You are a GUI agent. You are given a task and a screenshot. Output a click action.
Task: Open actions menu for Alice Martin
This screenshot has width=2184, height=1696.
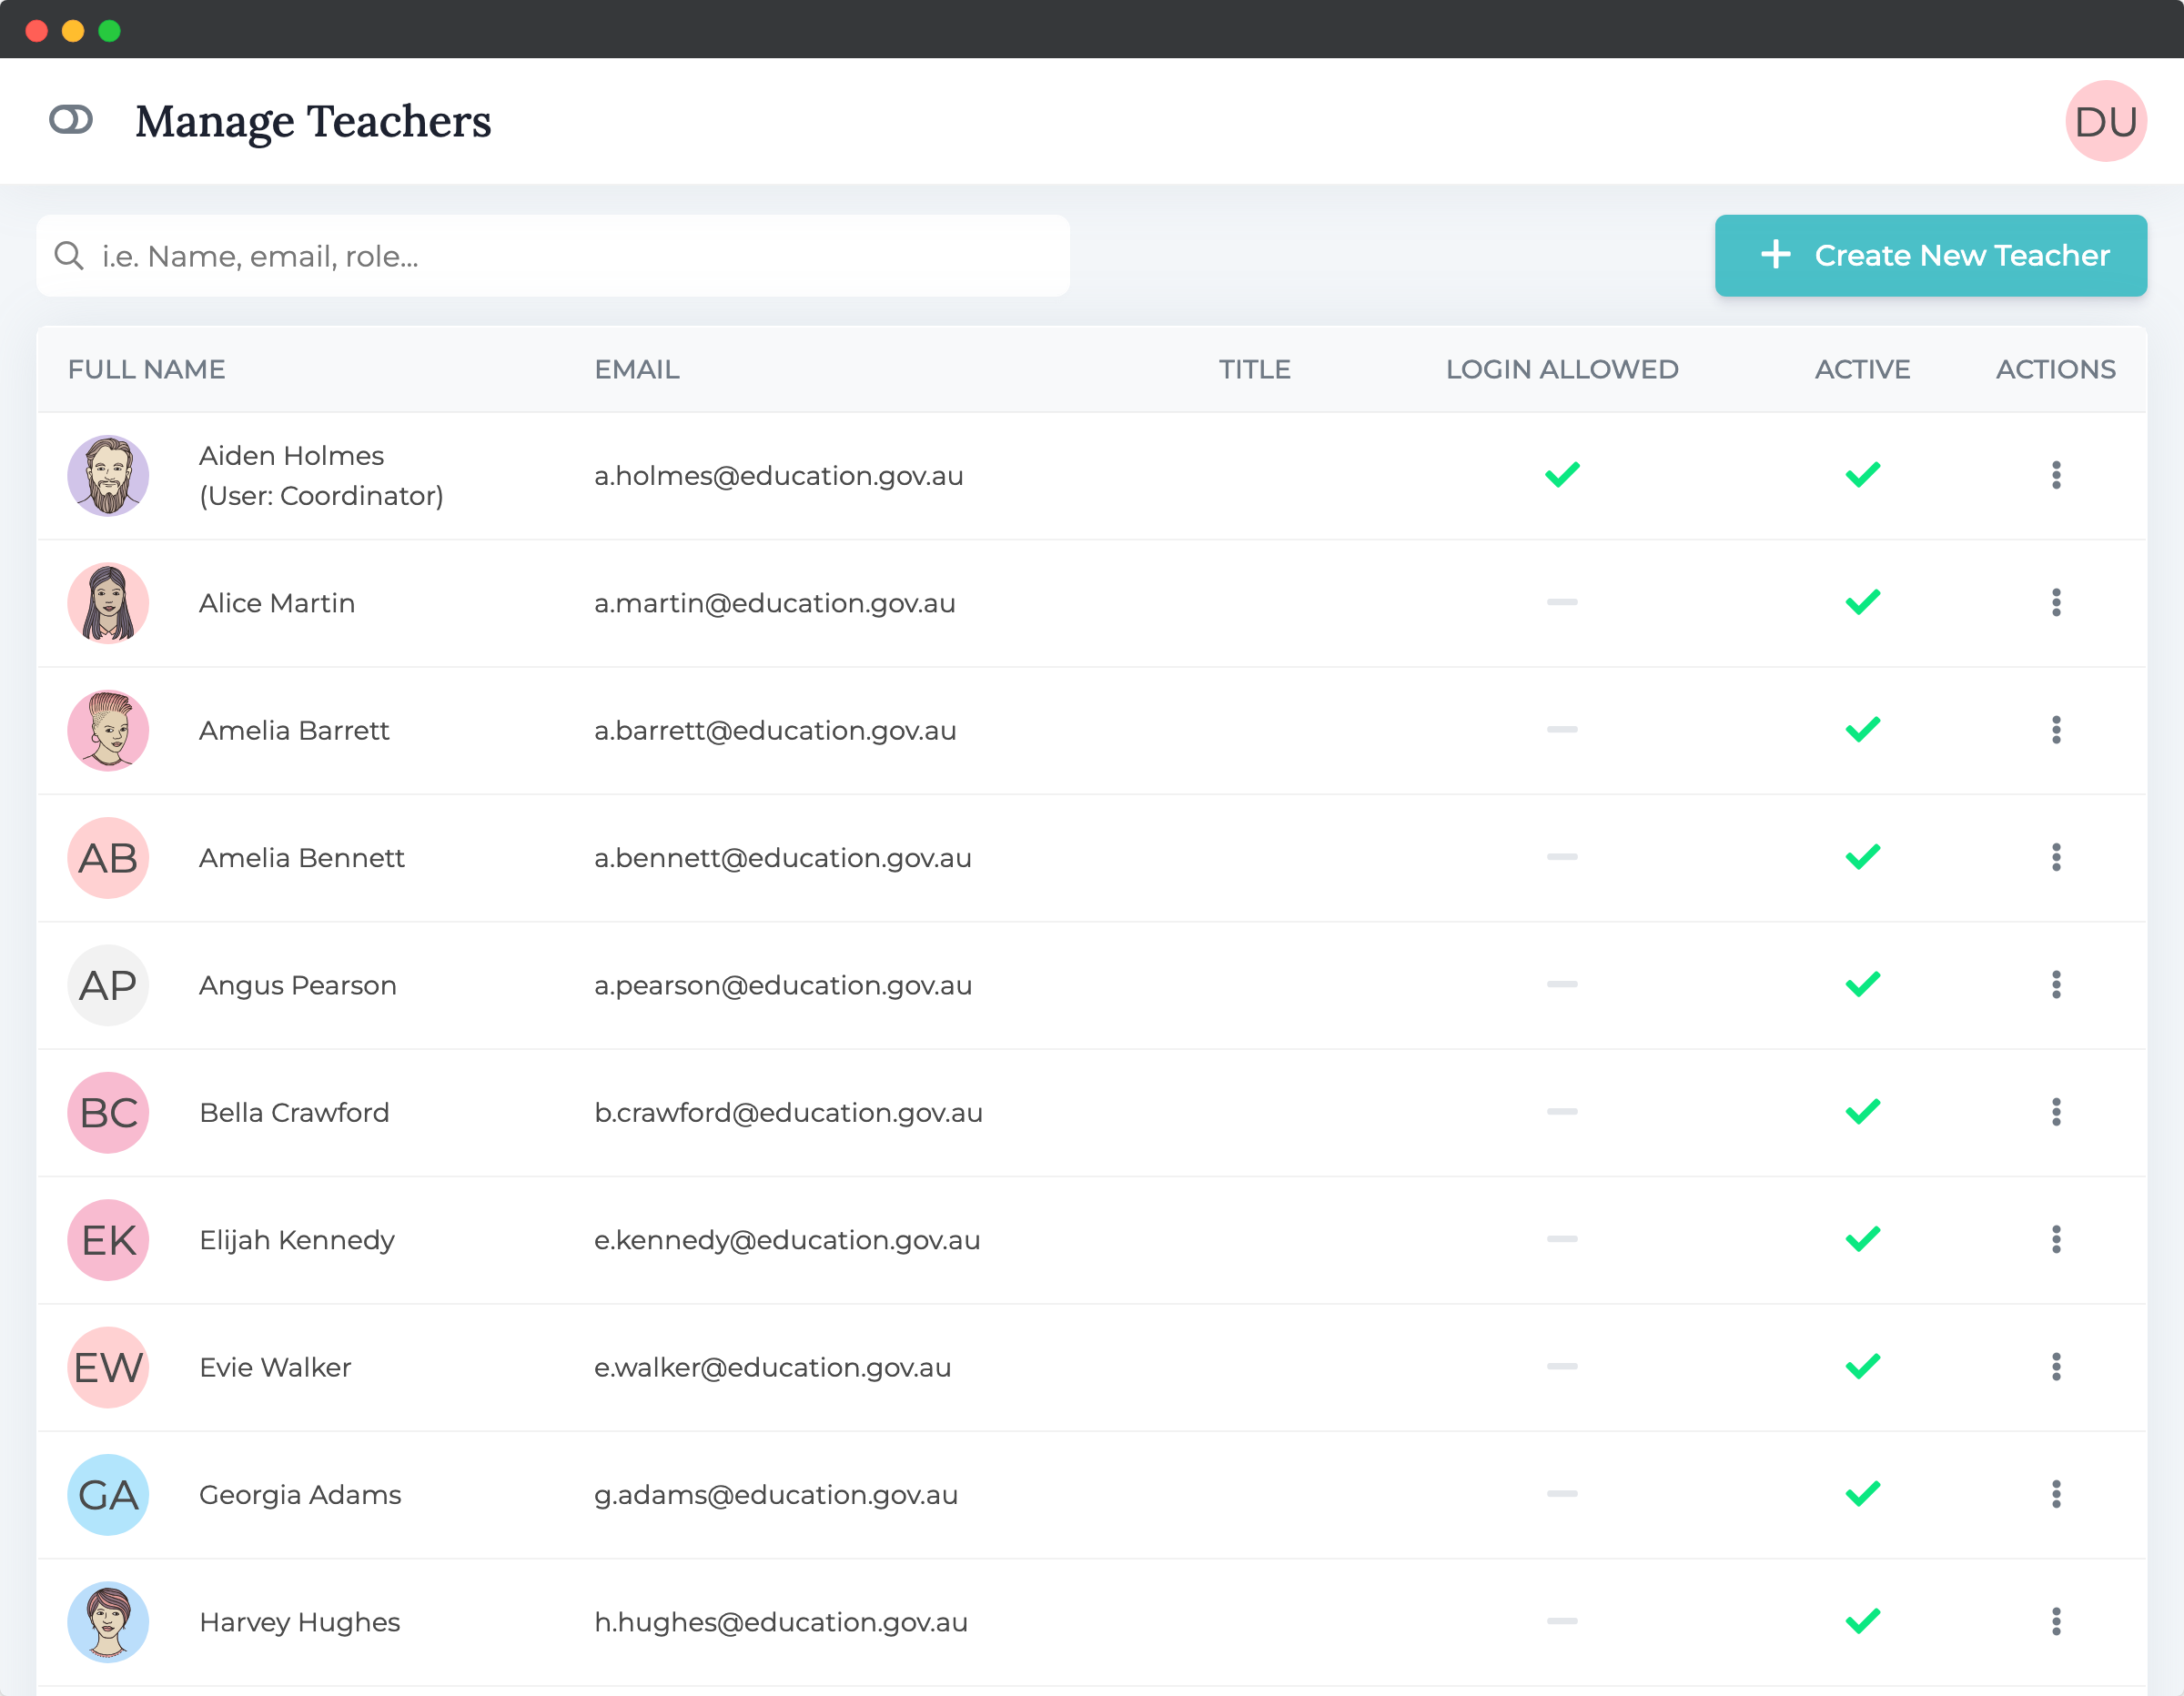[2056, 603]
